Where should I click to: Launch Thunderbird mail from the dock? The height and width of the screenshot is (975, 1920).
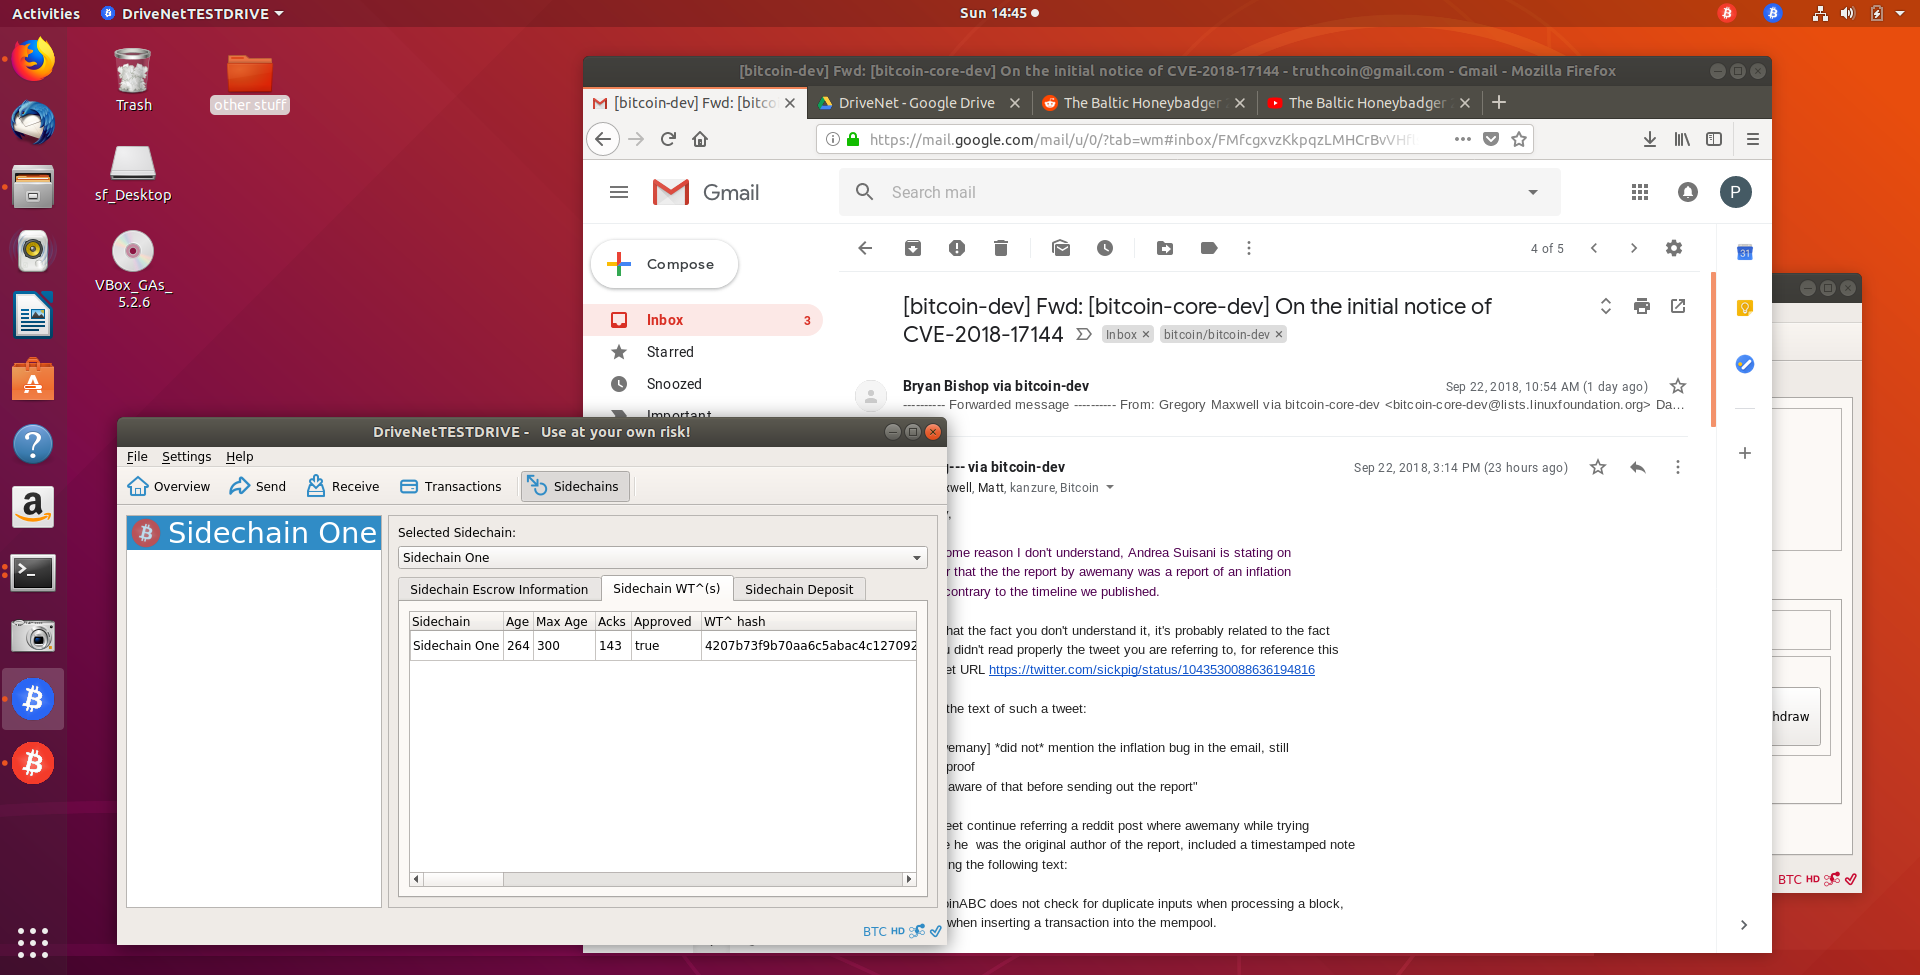click(x=33, y=123)
